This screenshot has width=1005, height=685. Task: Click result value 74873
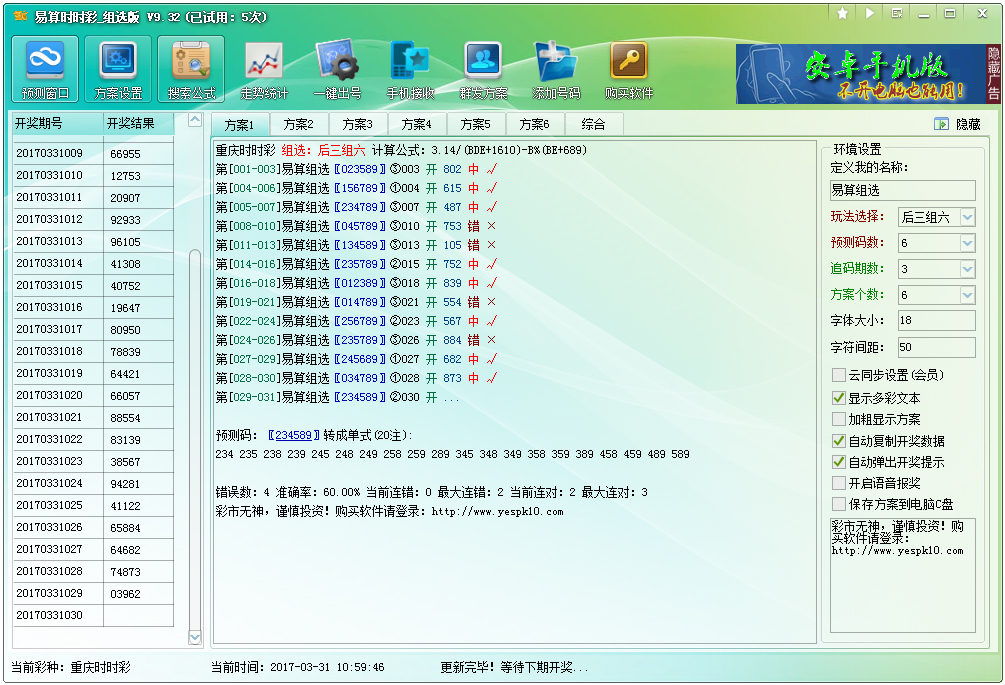125,572
